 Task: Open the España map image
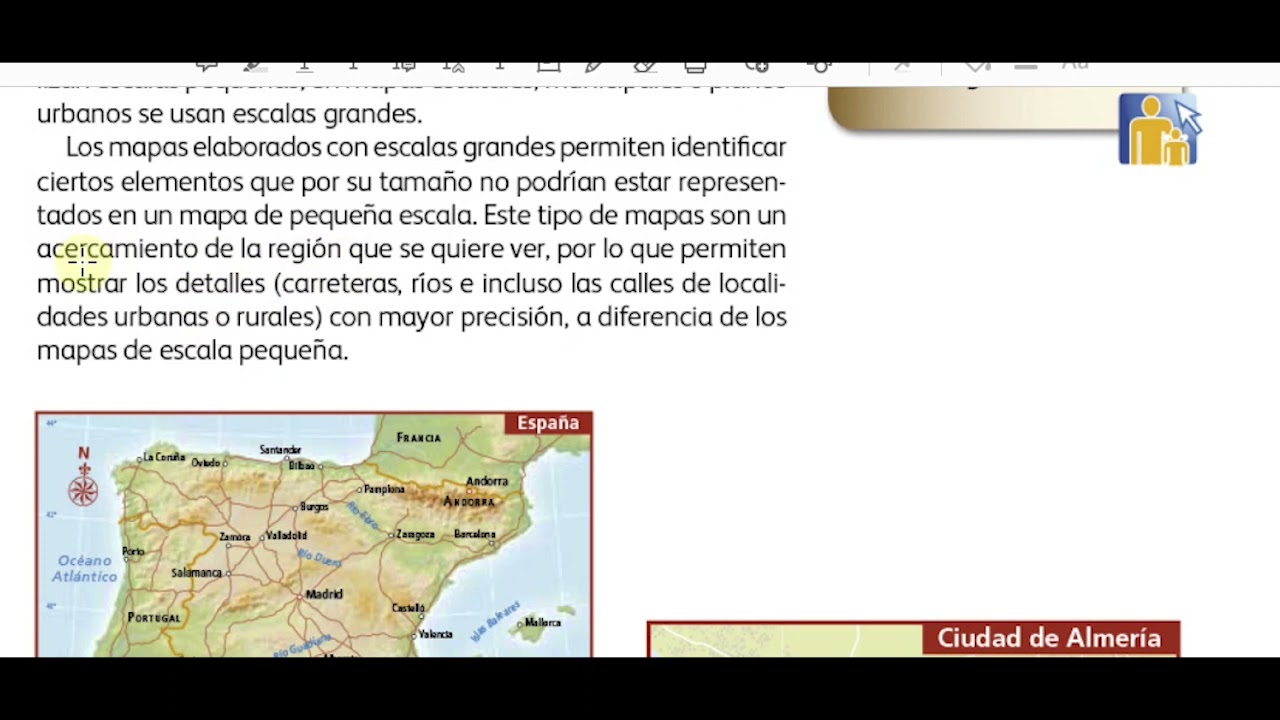tap(314, 534)
